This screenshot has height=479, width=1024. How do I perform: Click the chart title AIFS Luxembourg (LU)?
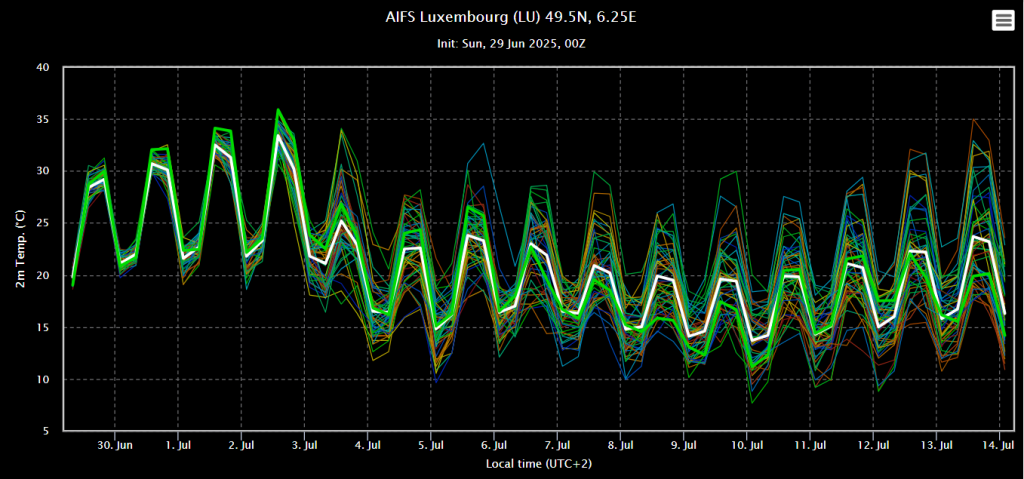click(511, 18)
